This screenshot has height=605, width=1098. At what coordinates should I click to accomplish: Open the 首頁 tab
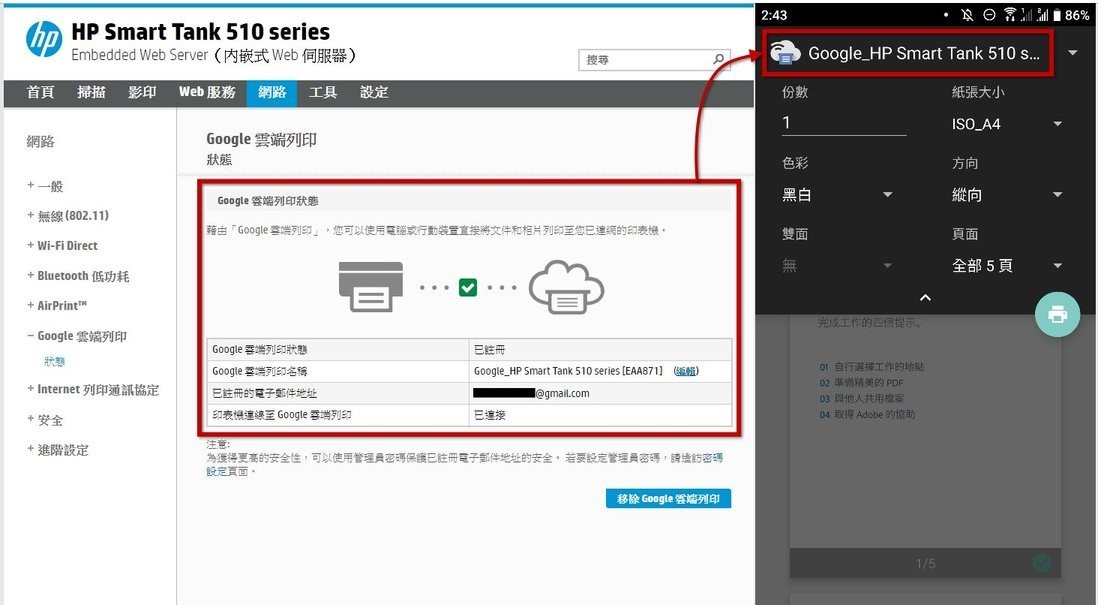tap(41, 92)
